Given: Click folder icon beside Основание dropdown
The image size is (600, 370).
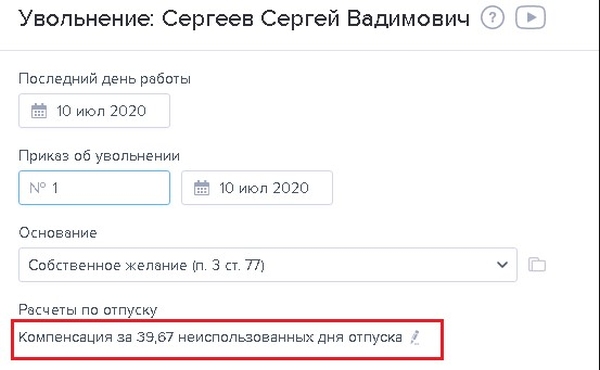Looking at the screenshot, I should (537, 265).
